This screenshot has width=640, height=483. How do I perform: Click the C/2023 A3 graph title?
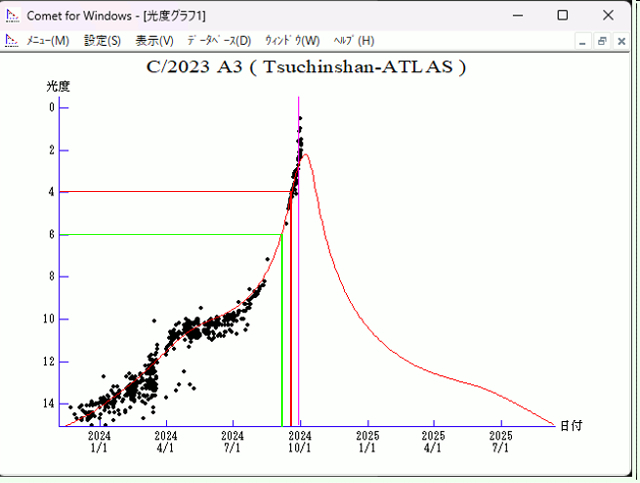point(306,68)
